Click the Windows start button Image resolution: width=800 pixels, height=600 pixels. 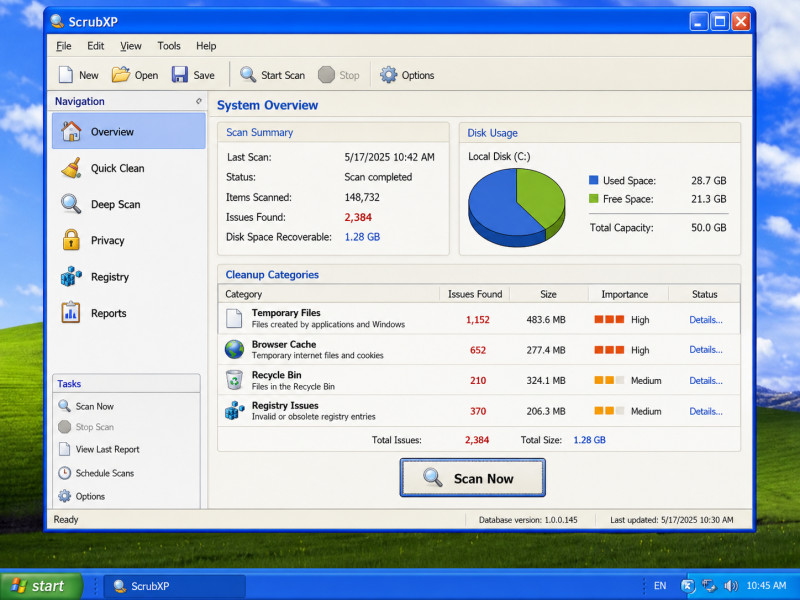pyautogui.click(x=41, y=586)
